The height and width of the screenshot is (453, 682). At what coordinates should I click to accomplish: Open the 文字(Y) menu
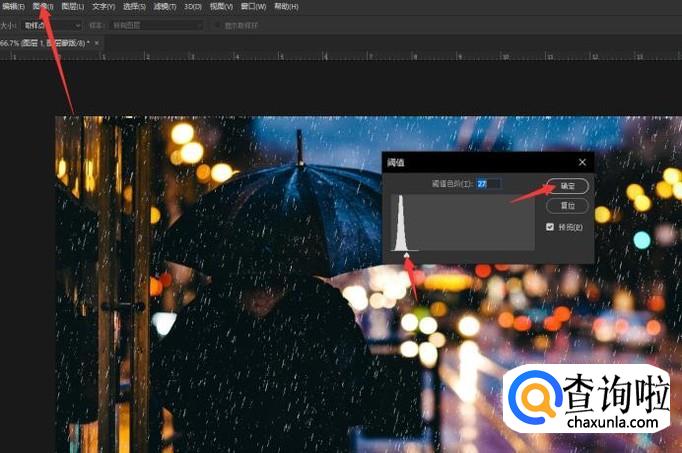coord(103,6)
